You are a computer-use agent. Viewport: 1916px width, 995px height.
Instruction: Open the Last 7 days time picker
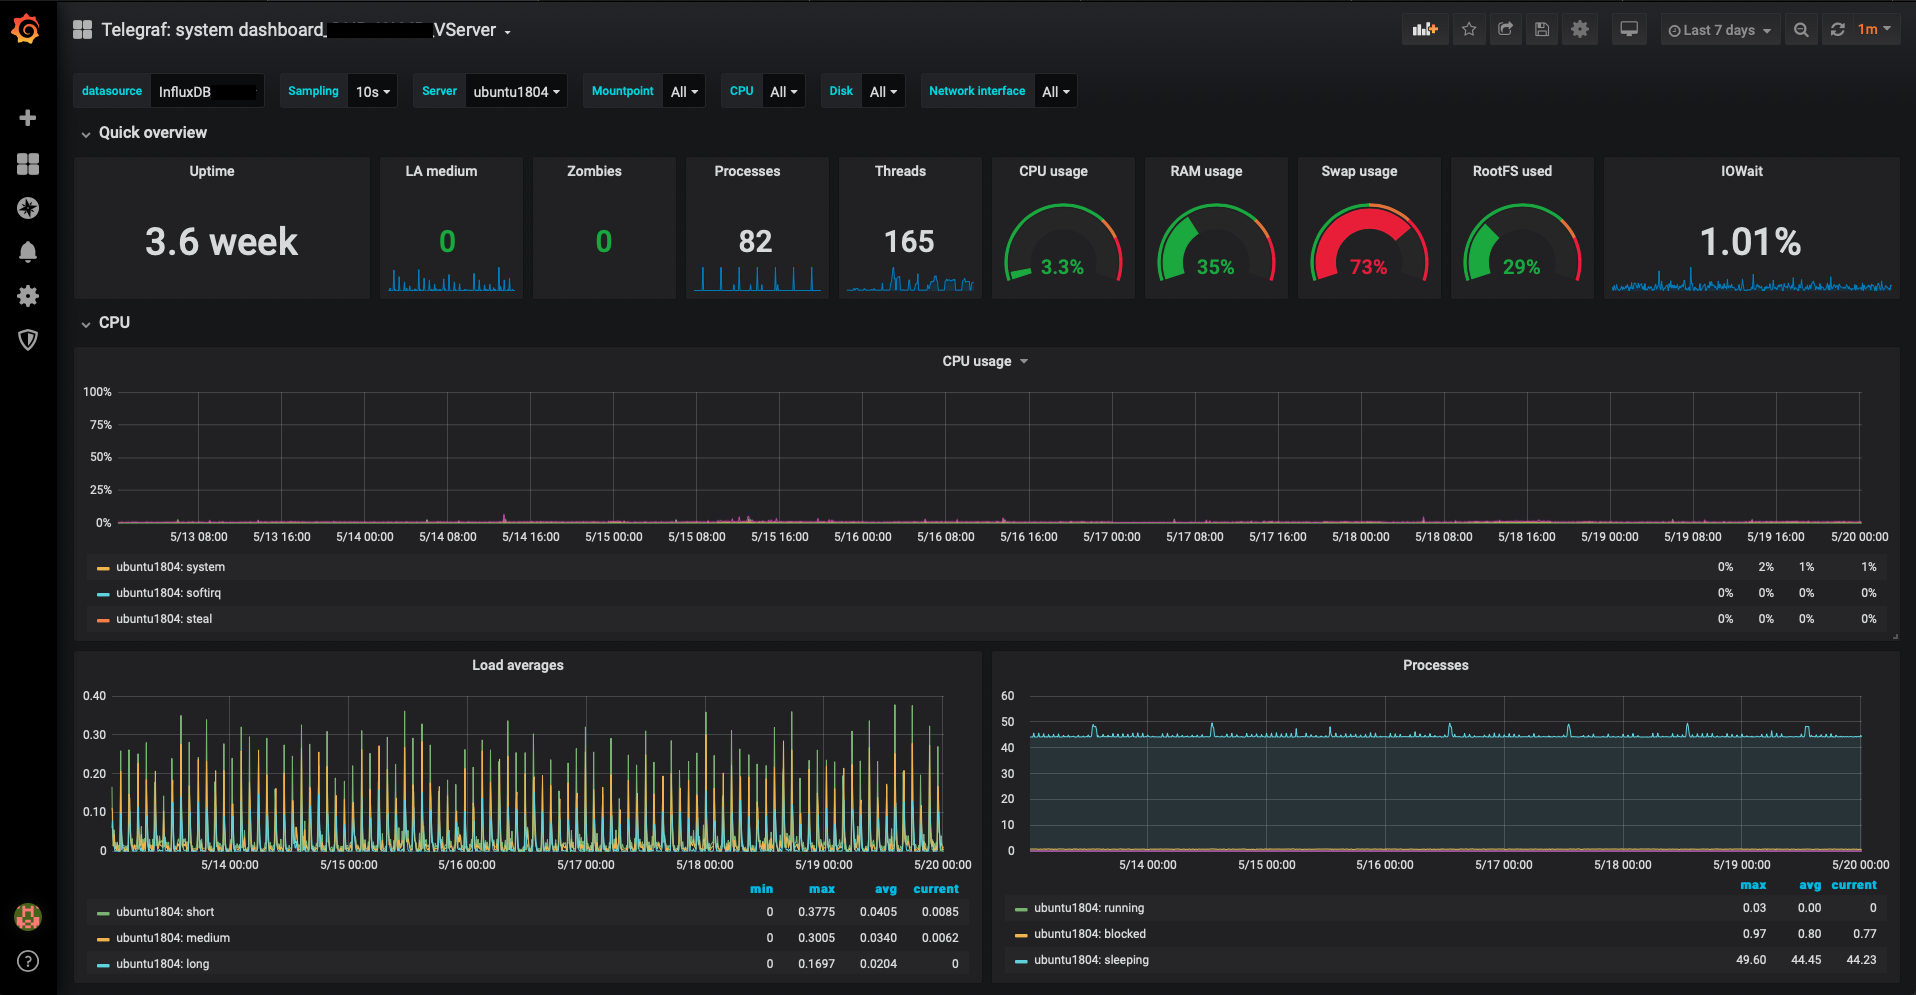click(1720, 30)
